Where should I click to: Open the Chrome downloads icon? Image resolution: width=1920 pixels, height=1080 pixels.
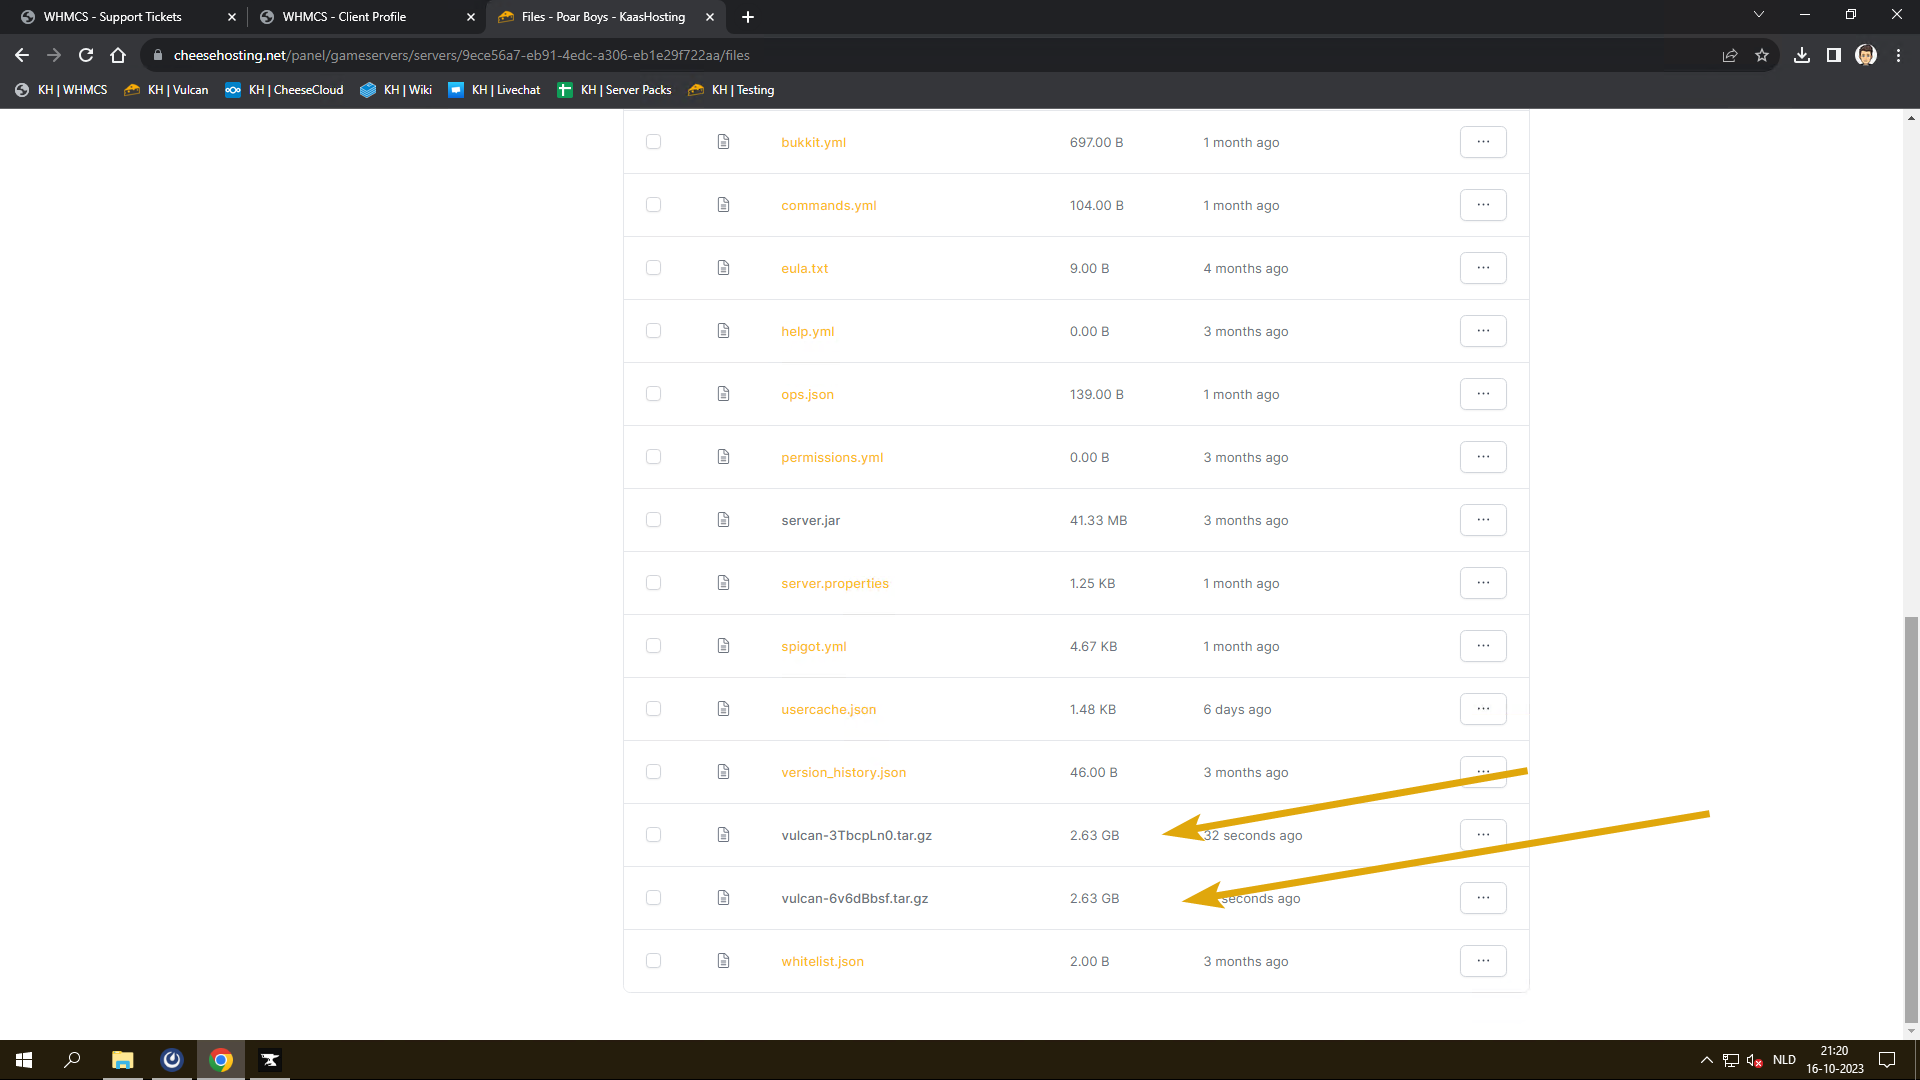(x=1802, y=55)
